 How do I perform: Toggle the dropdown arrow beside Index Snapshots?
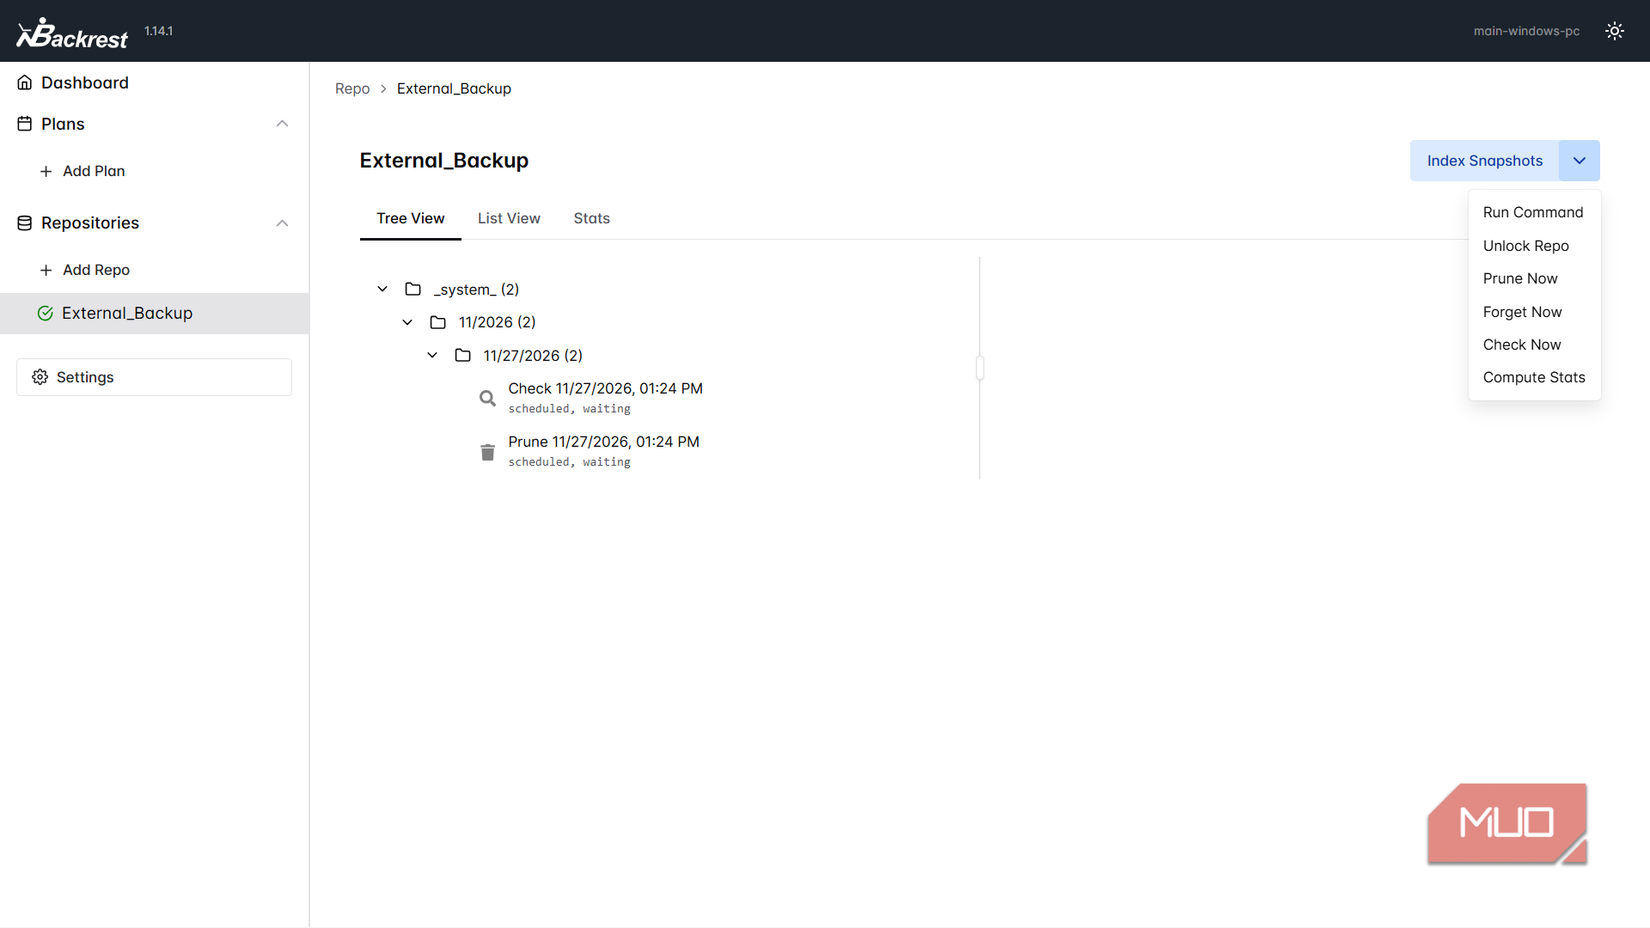coord(1579,161)
